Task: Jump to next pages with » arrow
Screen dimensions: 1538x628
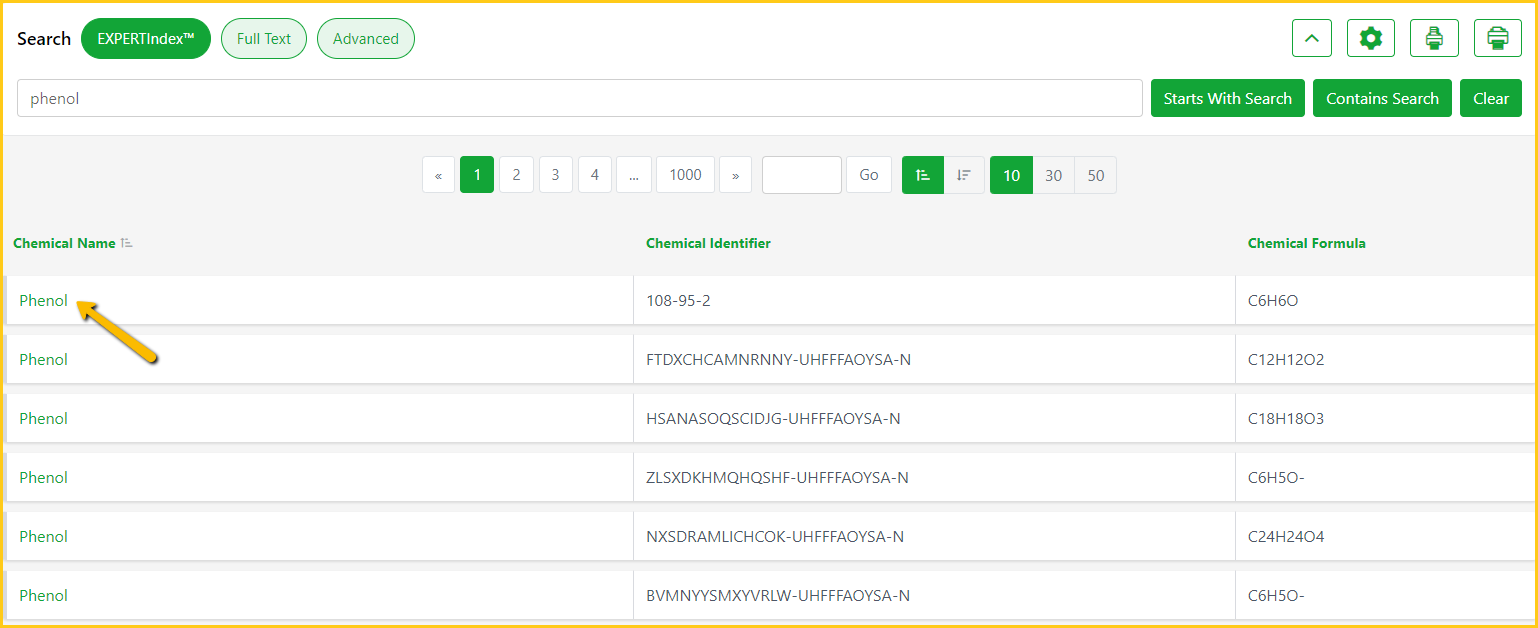Action: click(735, 175)
